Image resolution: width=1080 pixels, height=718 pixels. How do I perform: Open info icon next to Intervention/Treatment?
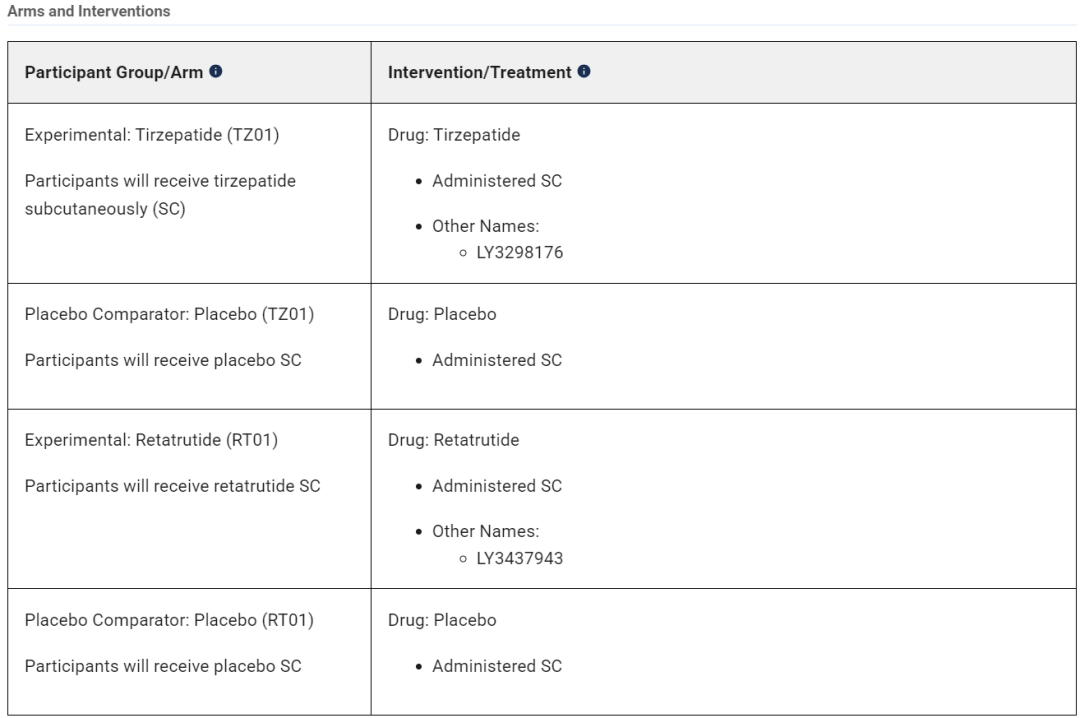click(584, 71)
